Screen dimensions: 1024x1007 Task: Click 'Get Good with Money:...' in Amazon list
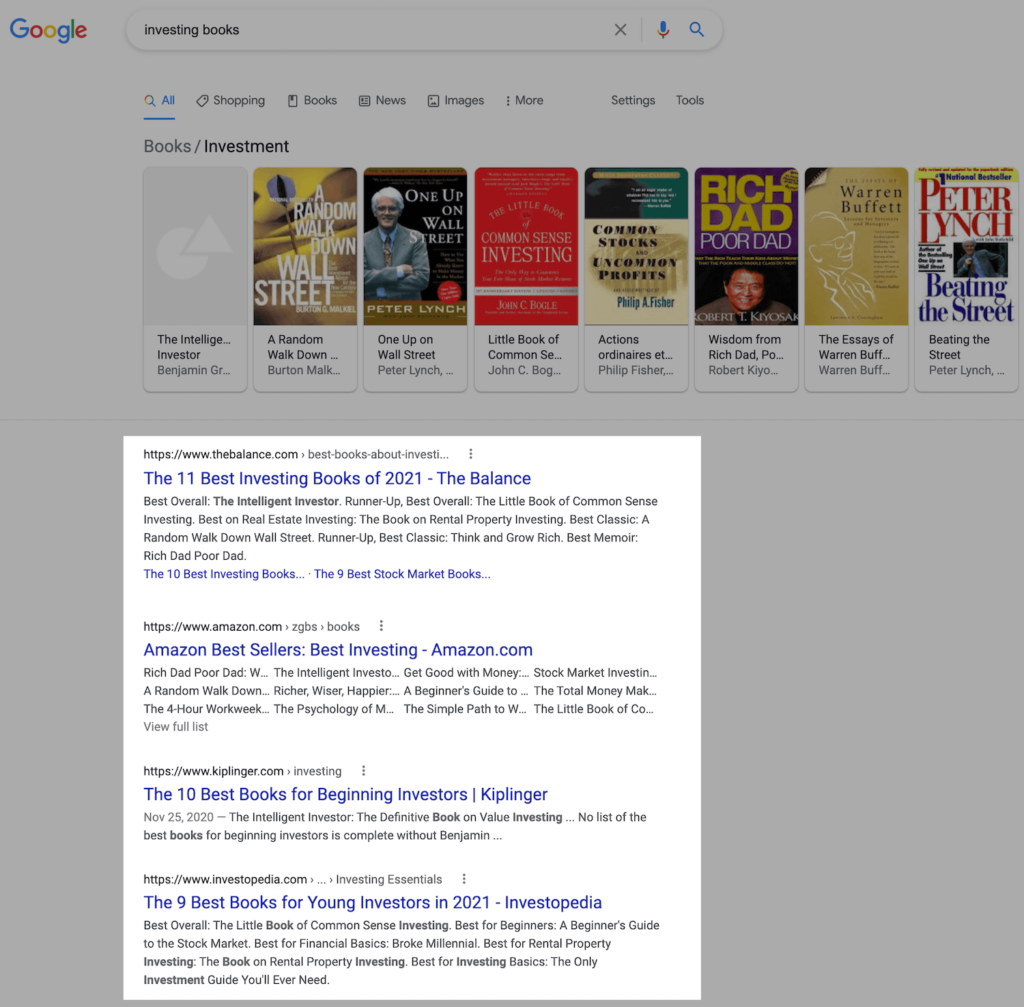pyautogui.click(x=466, y=673)
